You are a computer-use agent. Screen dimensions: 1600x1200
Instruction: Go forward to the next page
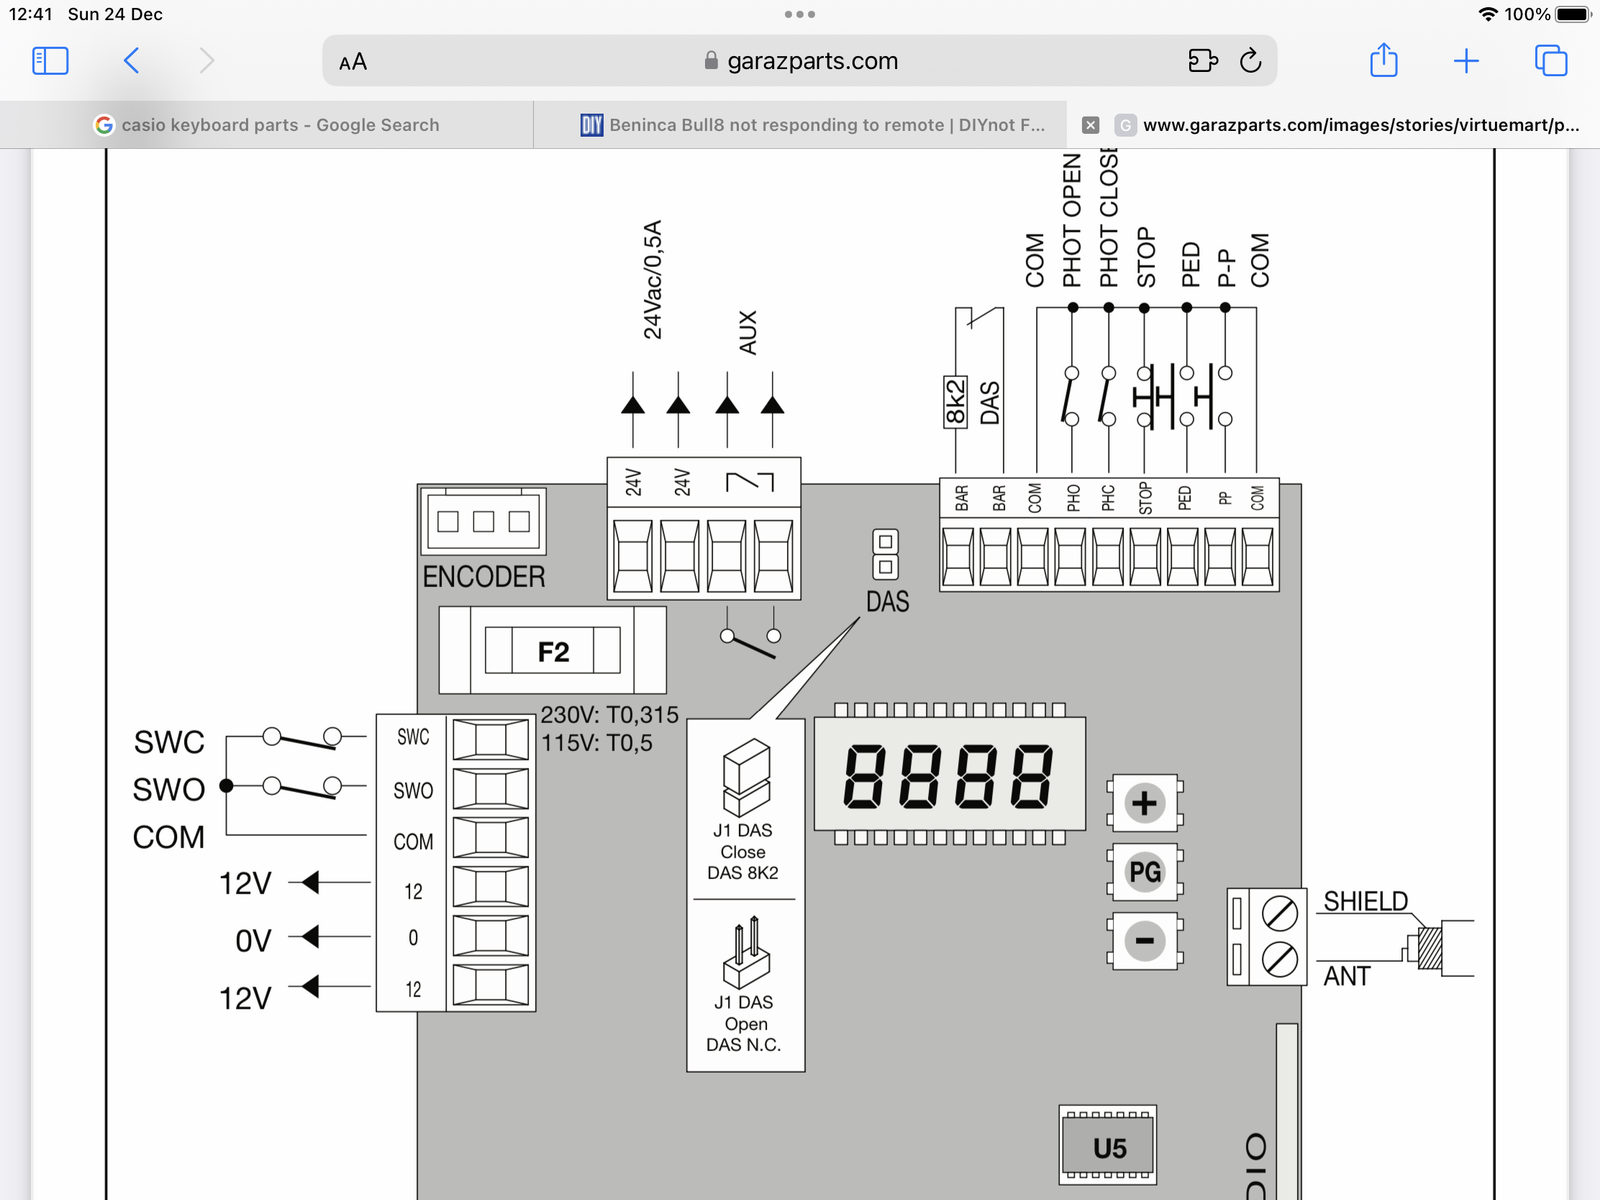pos(207,61)
